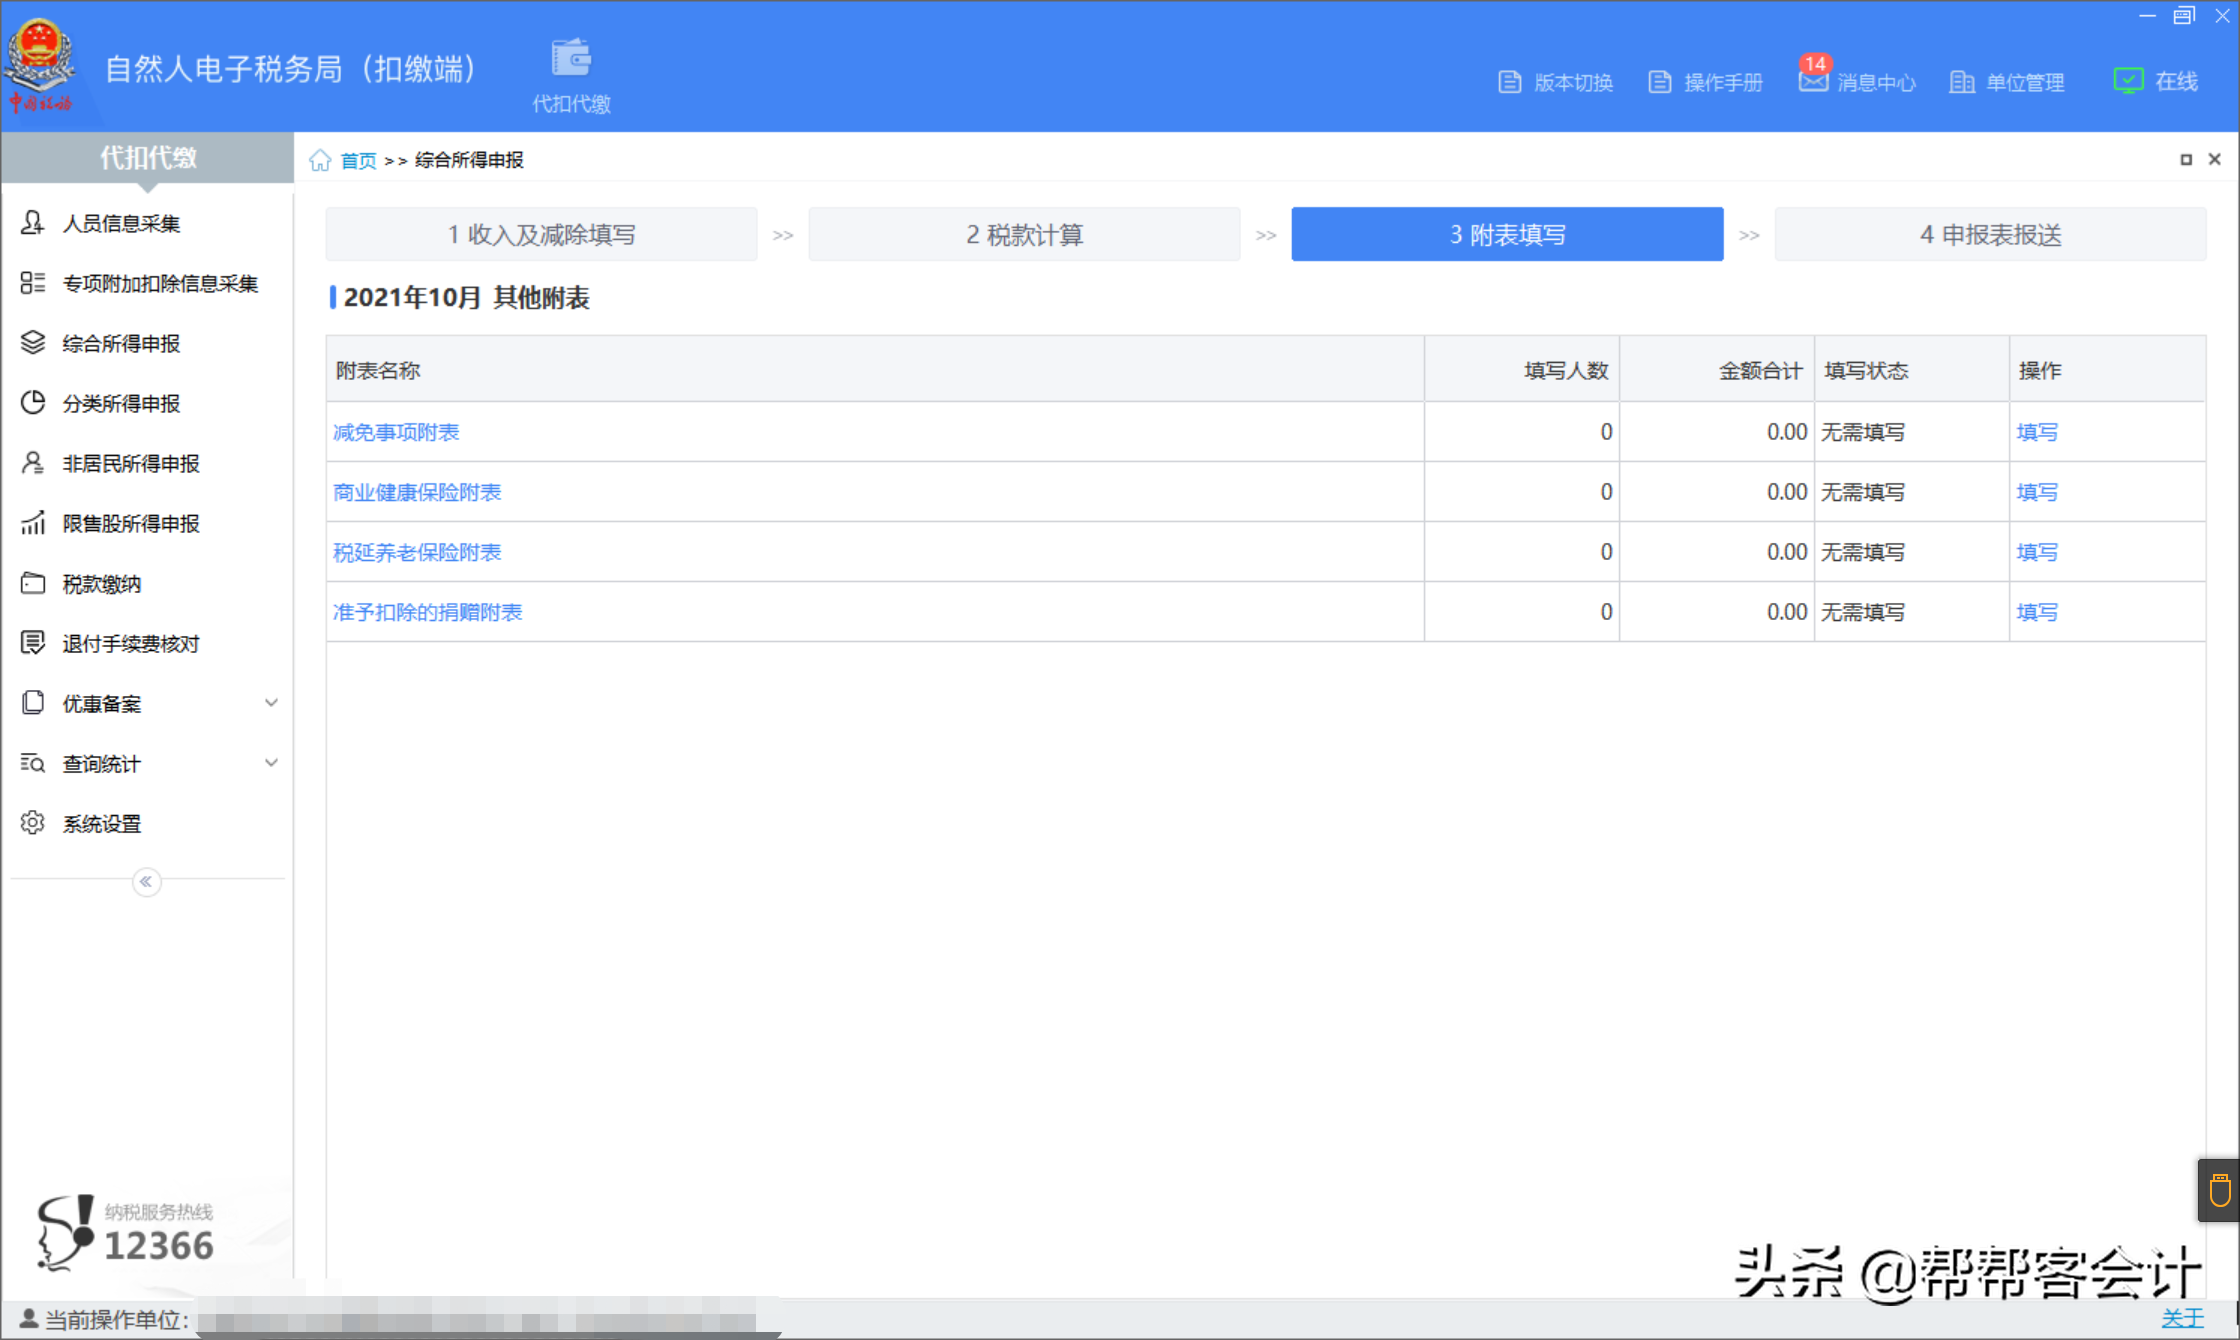Click 填写 for 准予扣除的捐赠附表 row

point(2036,612)
